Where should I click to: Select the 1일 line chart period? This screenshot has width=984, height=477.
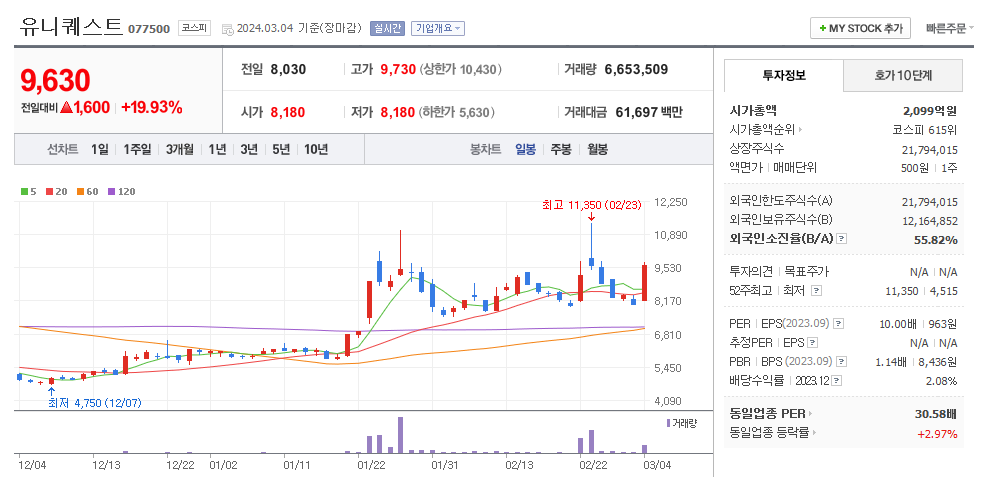(x=100, y=149)
